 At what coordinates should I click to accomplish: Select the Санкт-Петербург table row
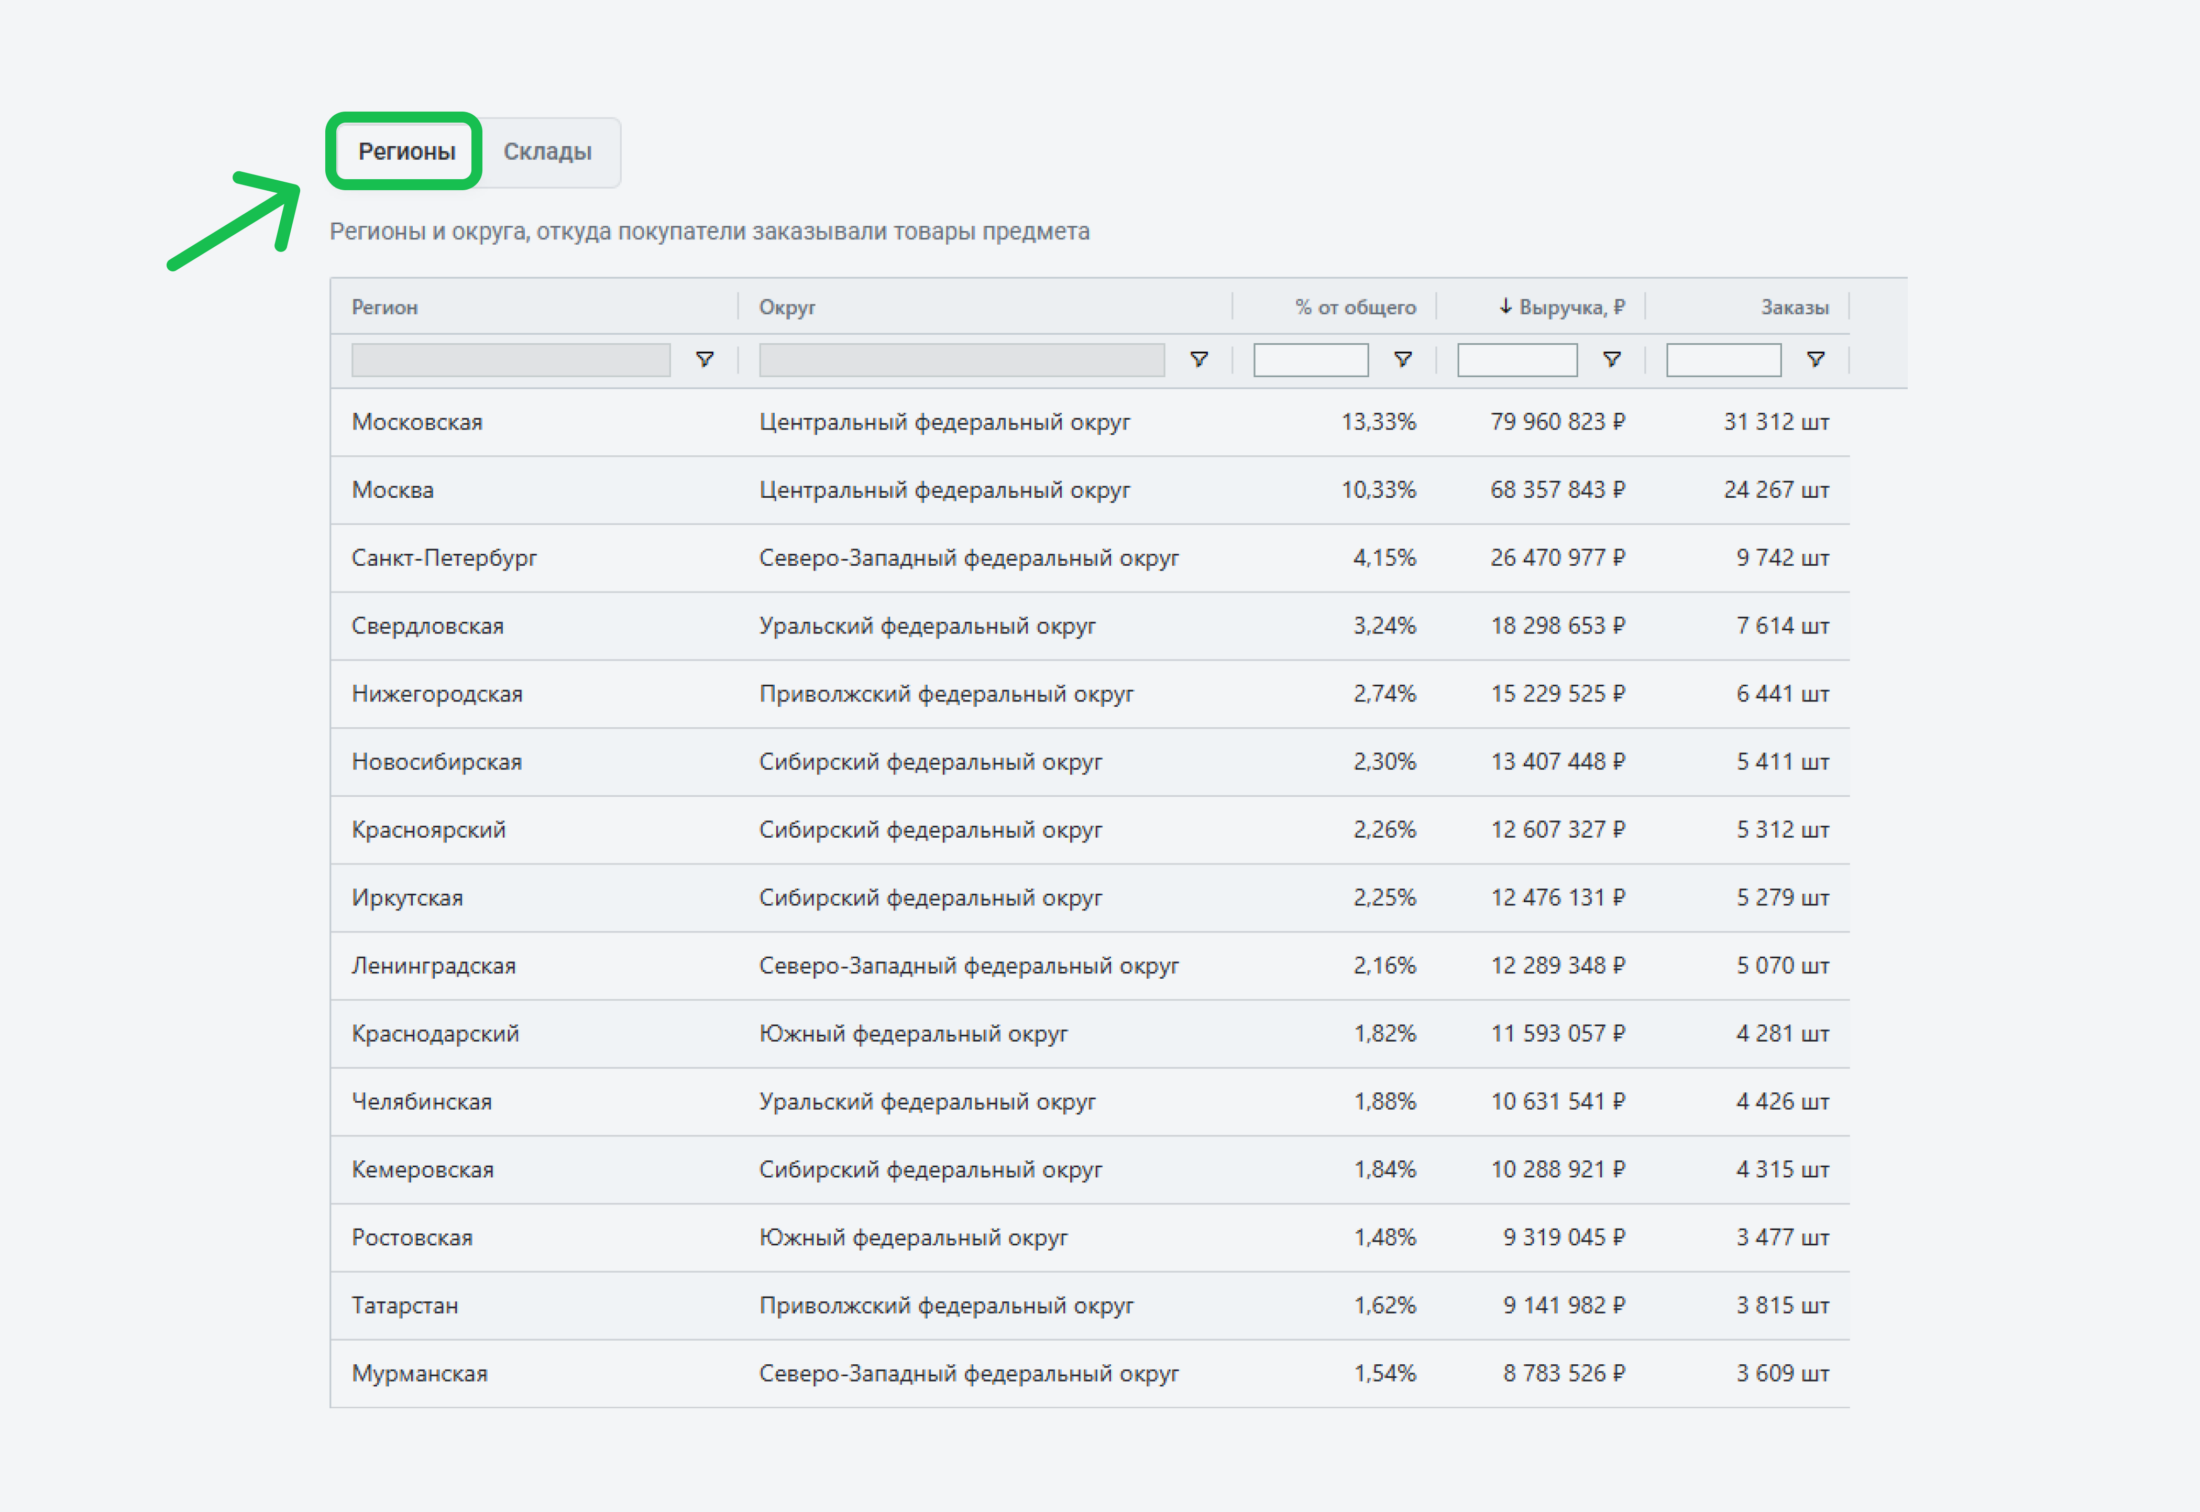(x=444, y=558)
